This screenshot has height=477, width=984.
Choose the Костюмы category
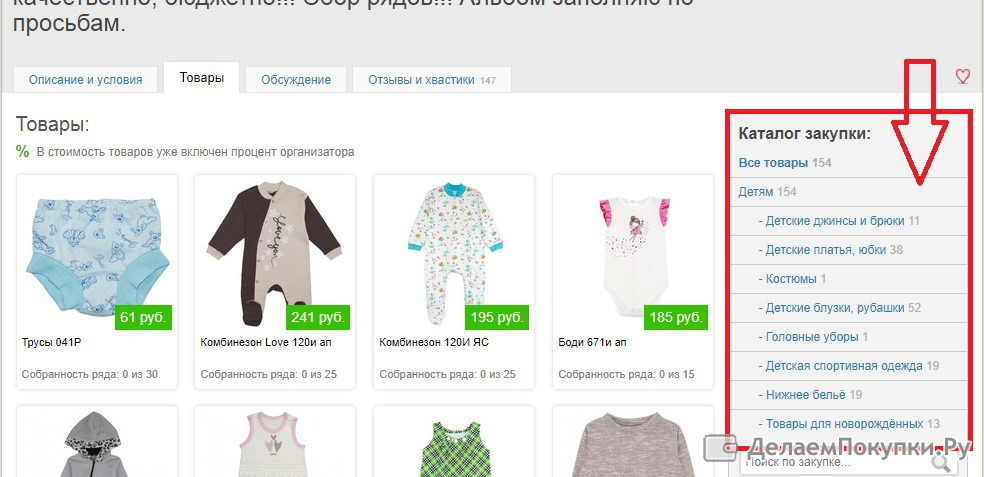point(788,279)
